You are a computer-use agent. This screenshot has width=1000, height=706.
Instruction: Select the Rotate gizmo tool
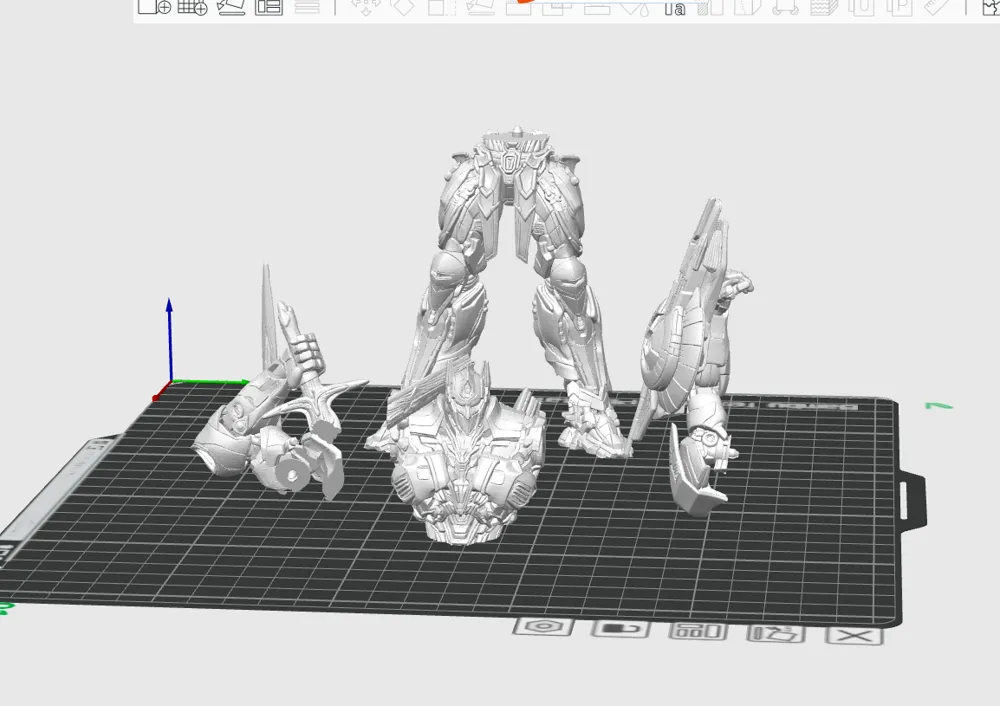(x=402, y=7)
